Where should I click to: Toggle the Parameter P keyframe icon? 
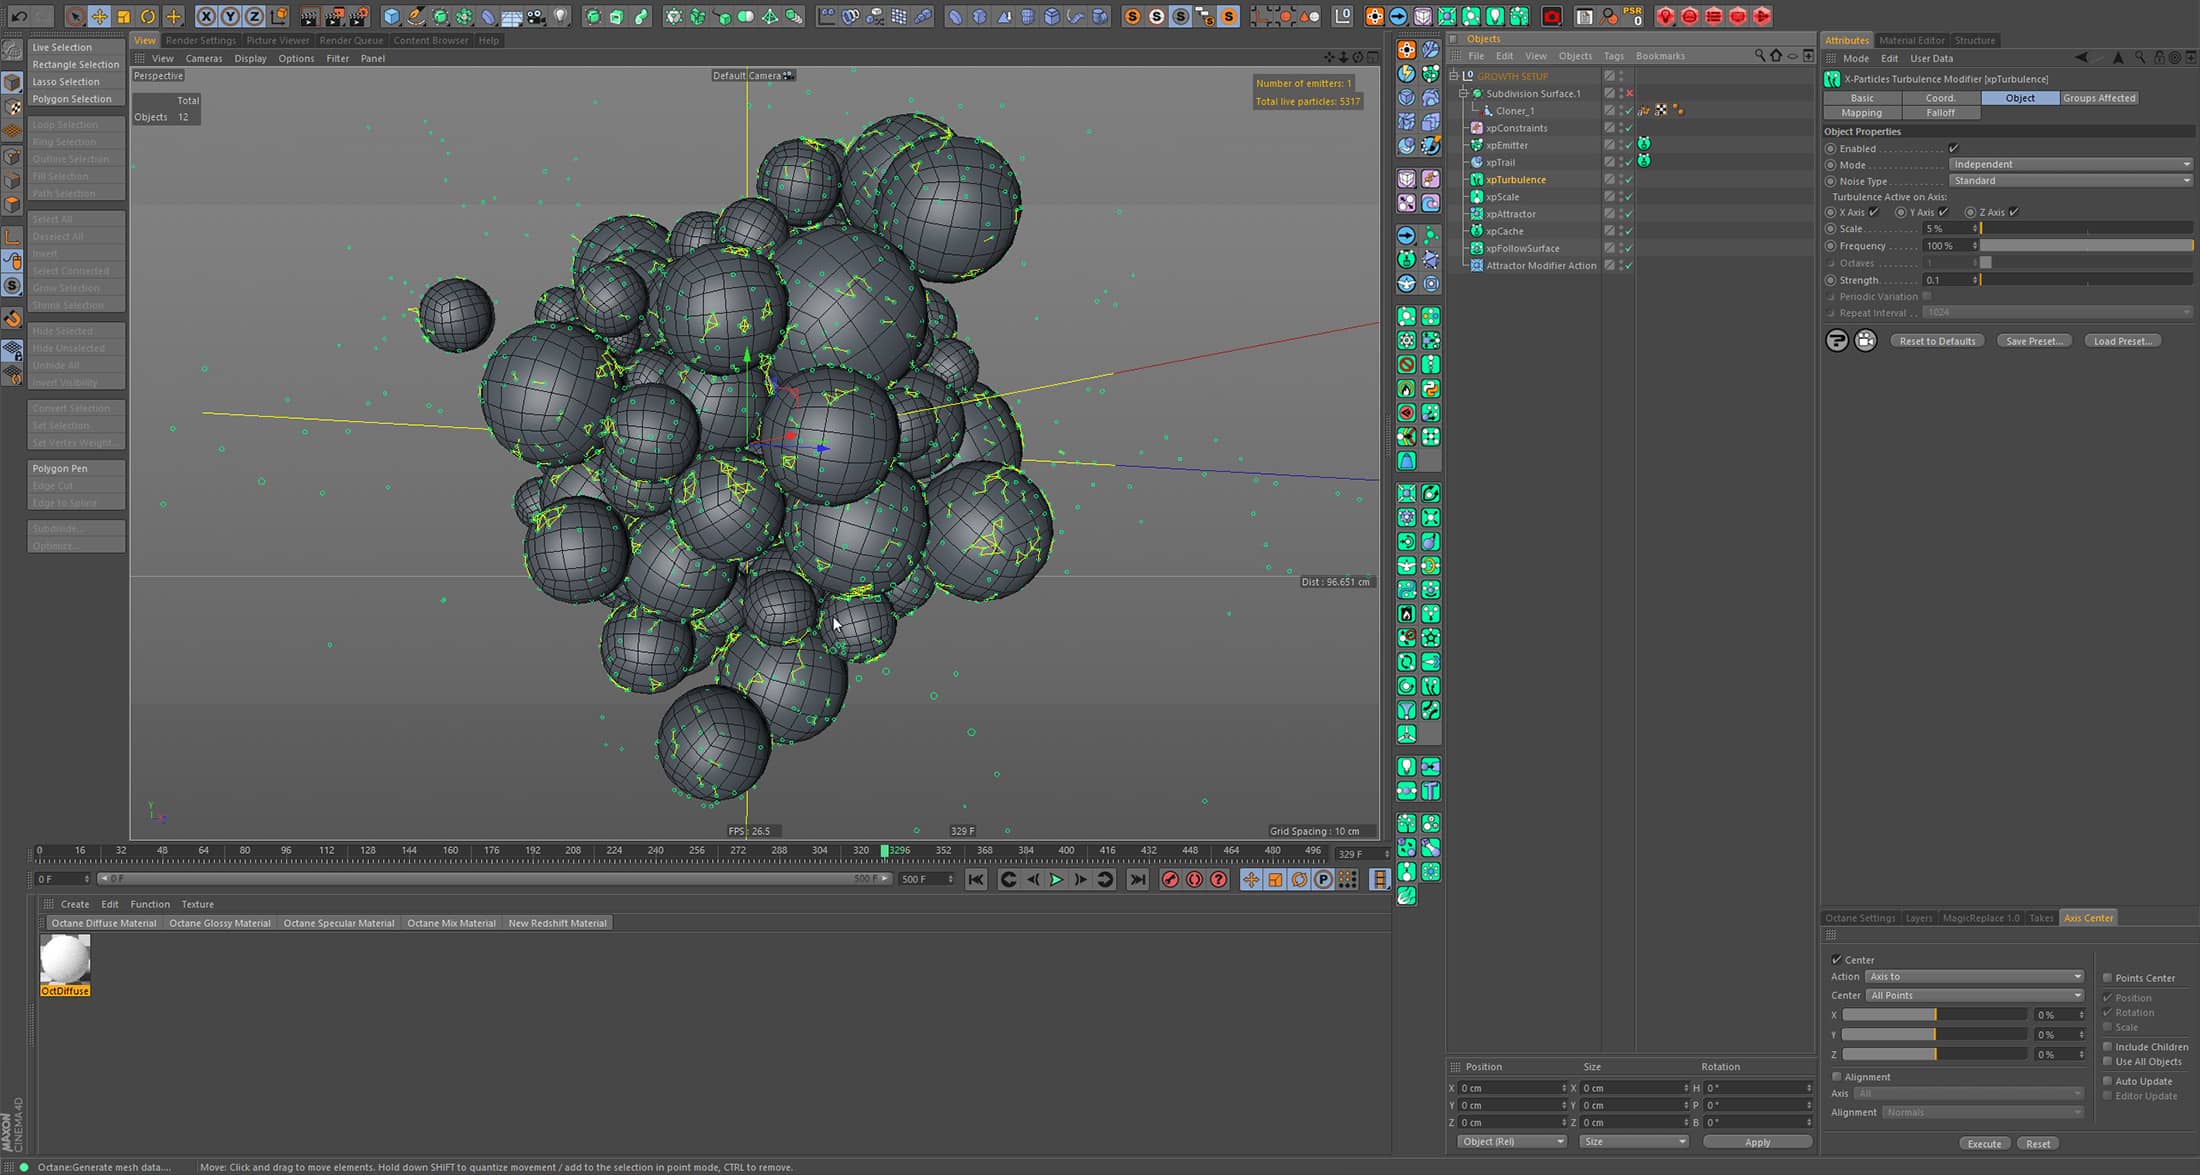click(x=1323, y=879)
